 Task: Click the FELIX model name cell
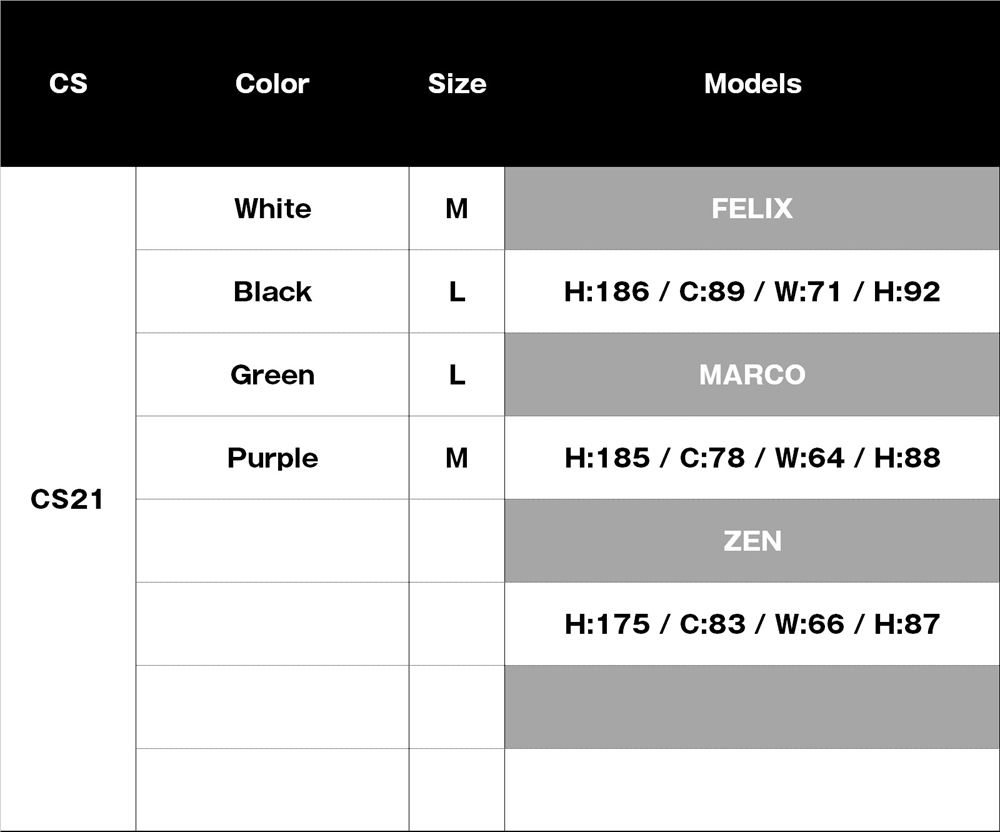[752, 209]
